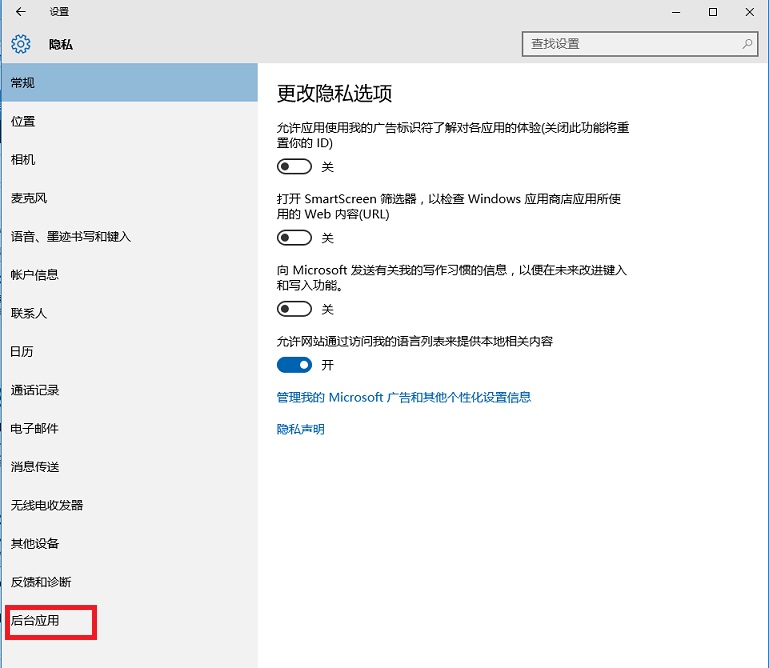Click inside the 查找设置 search field

click(630, 44)
